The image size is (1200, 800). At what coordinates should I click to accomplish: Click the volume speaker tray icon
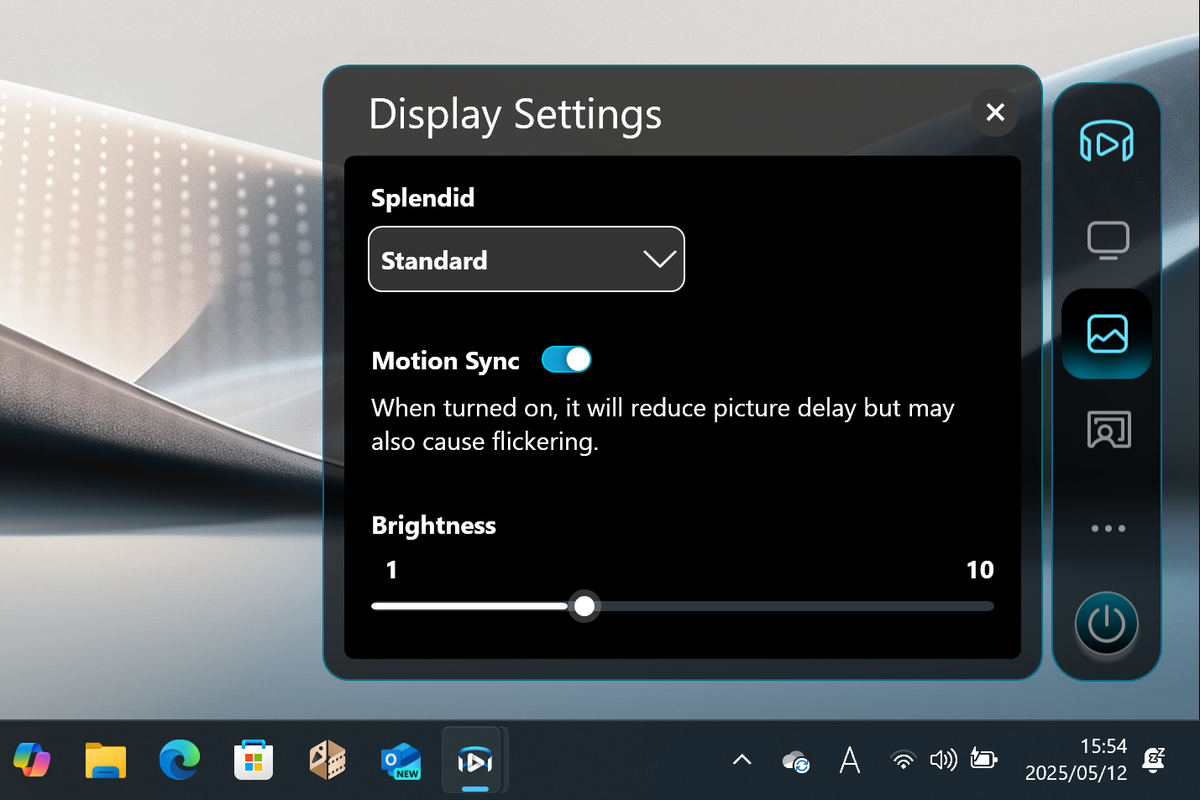click(x=942, y=761)
